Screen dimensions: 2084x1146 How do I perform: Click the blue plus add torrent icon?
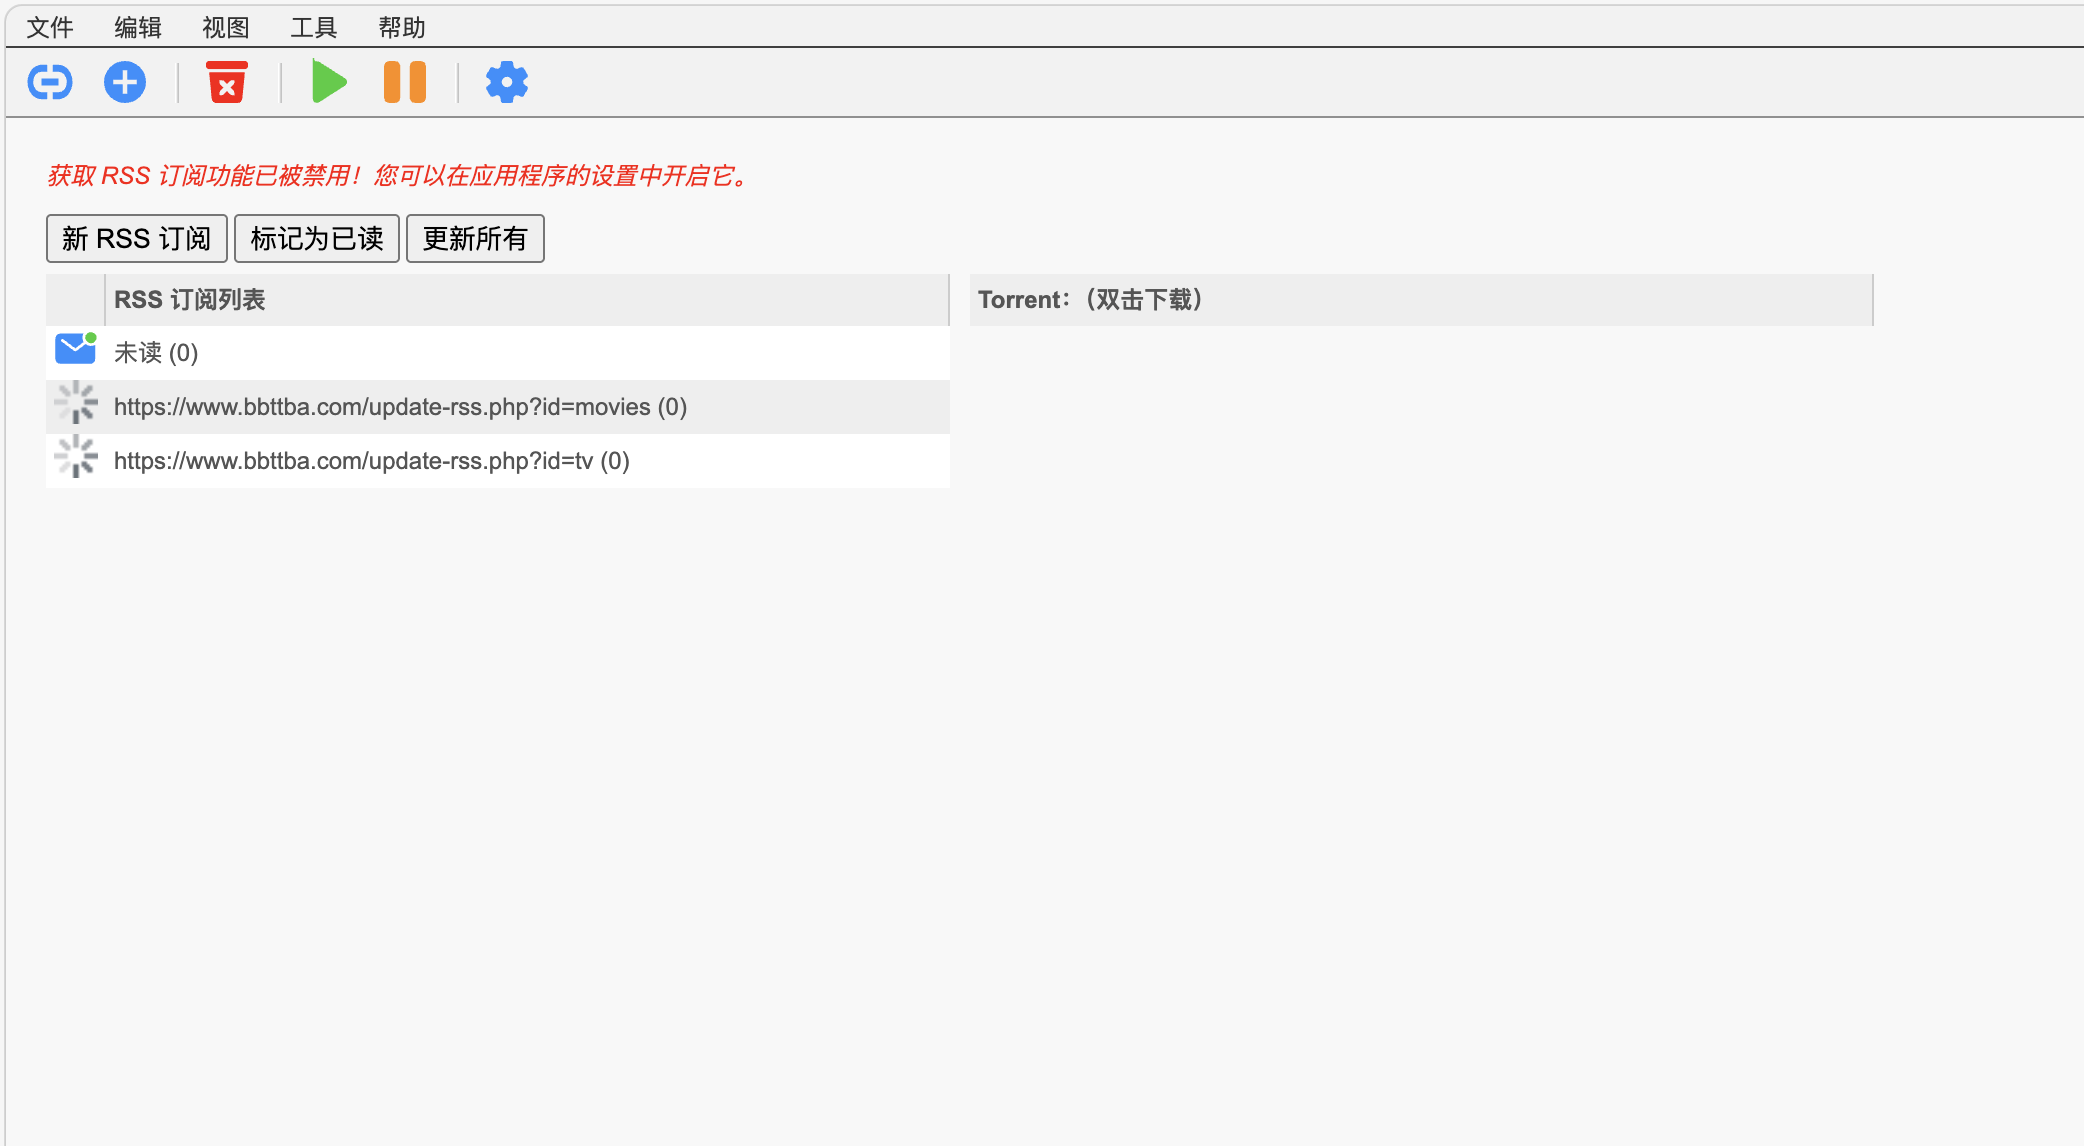coord(125,82)
